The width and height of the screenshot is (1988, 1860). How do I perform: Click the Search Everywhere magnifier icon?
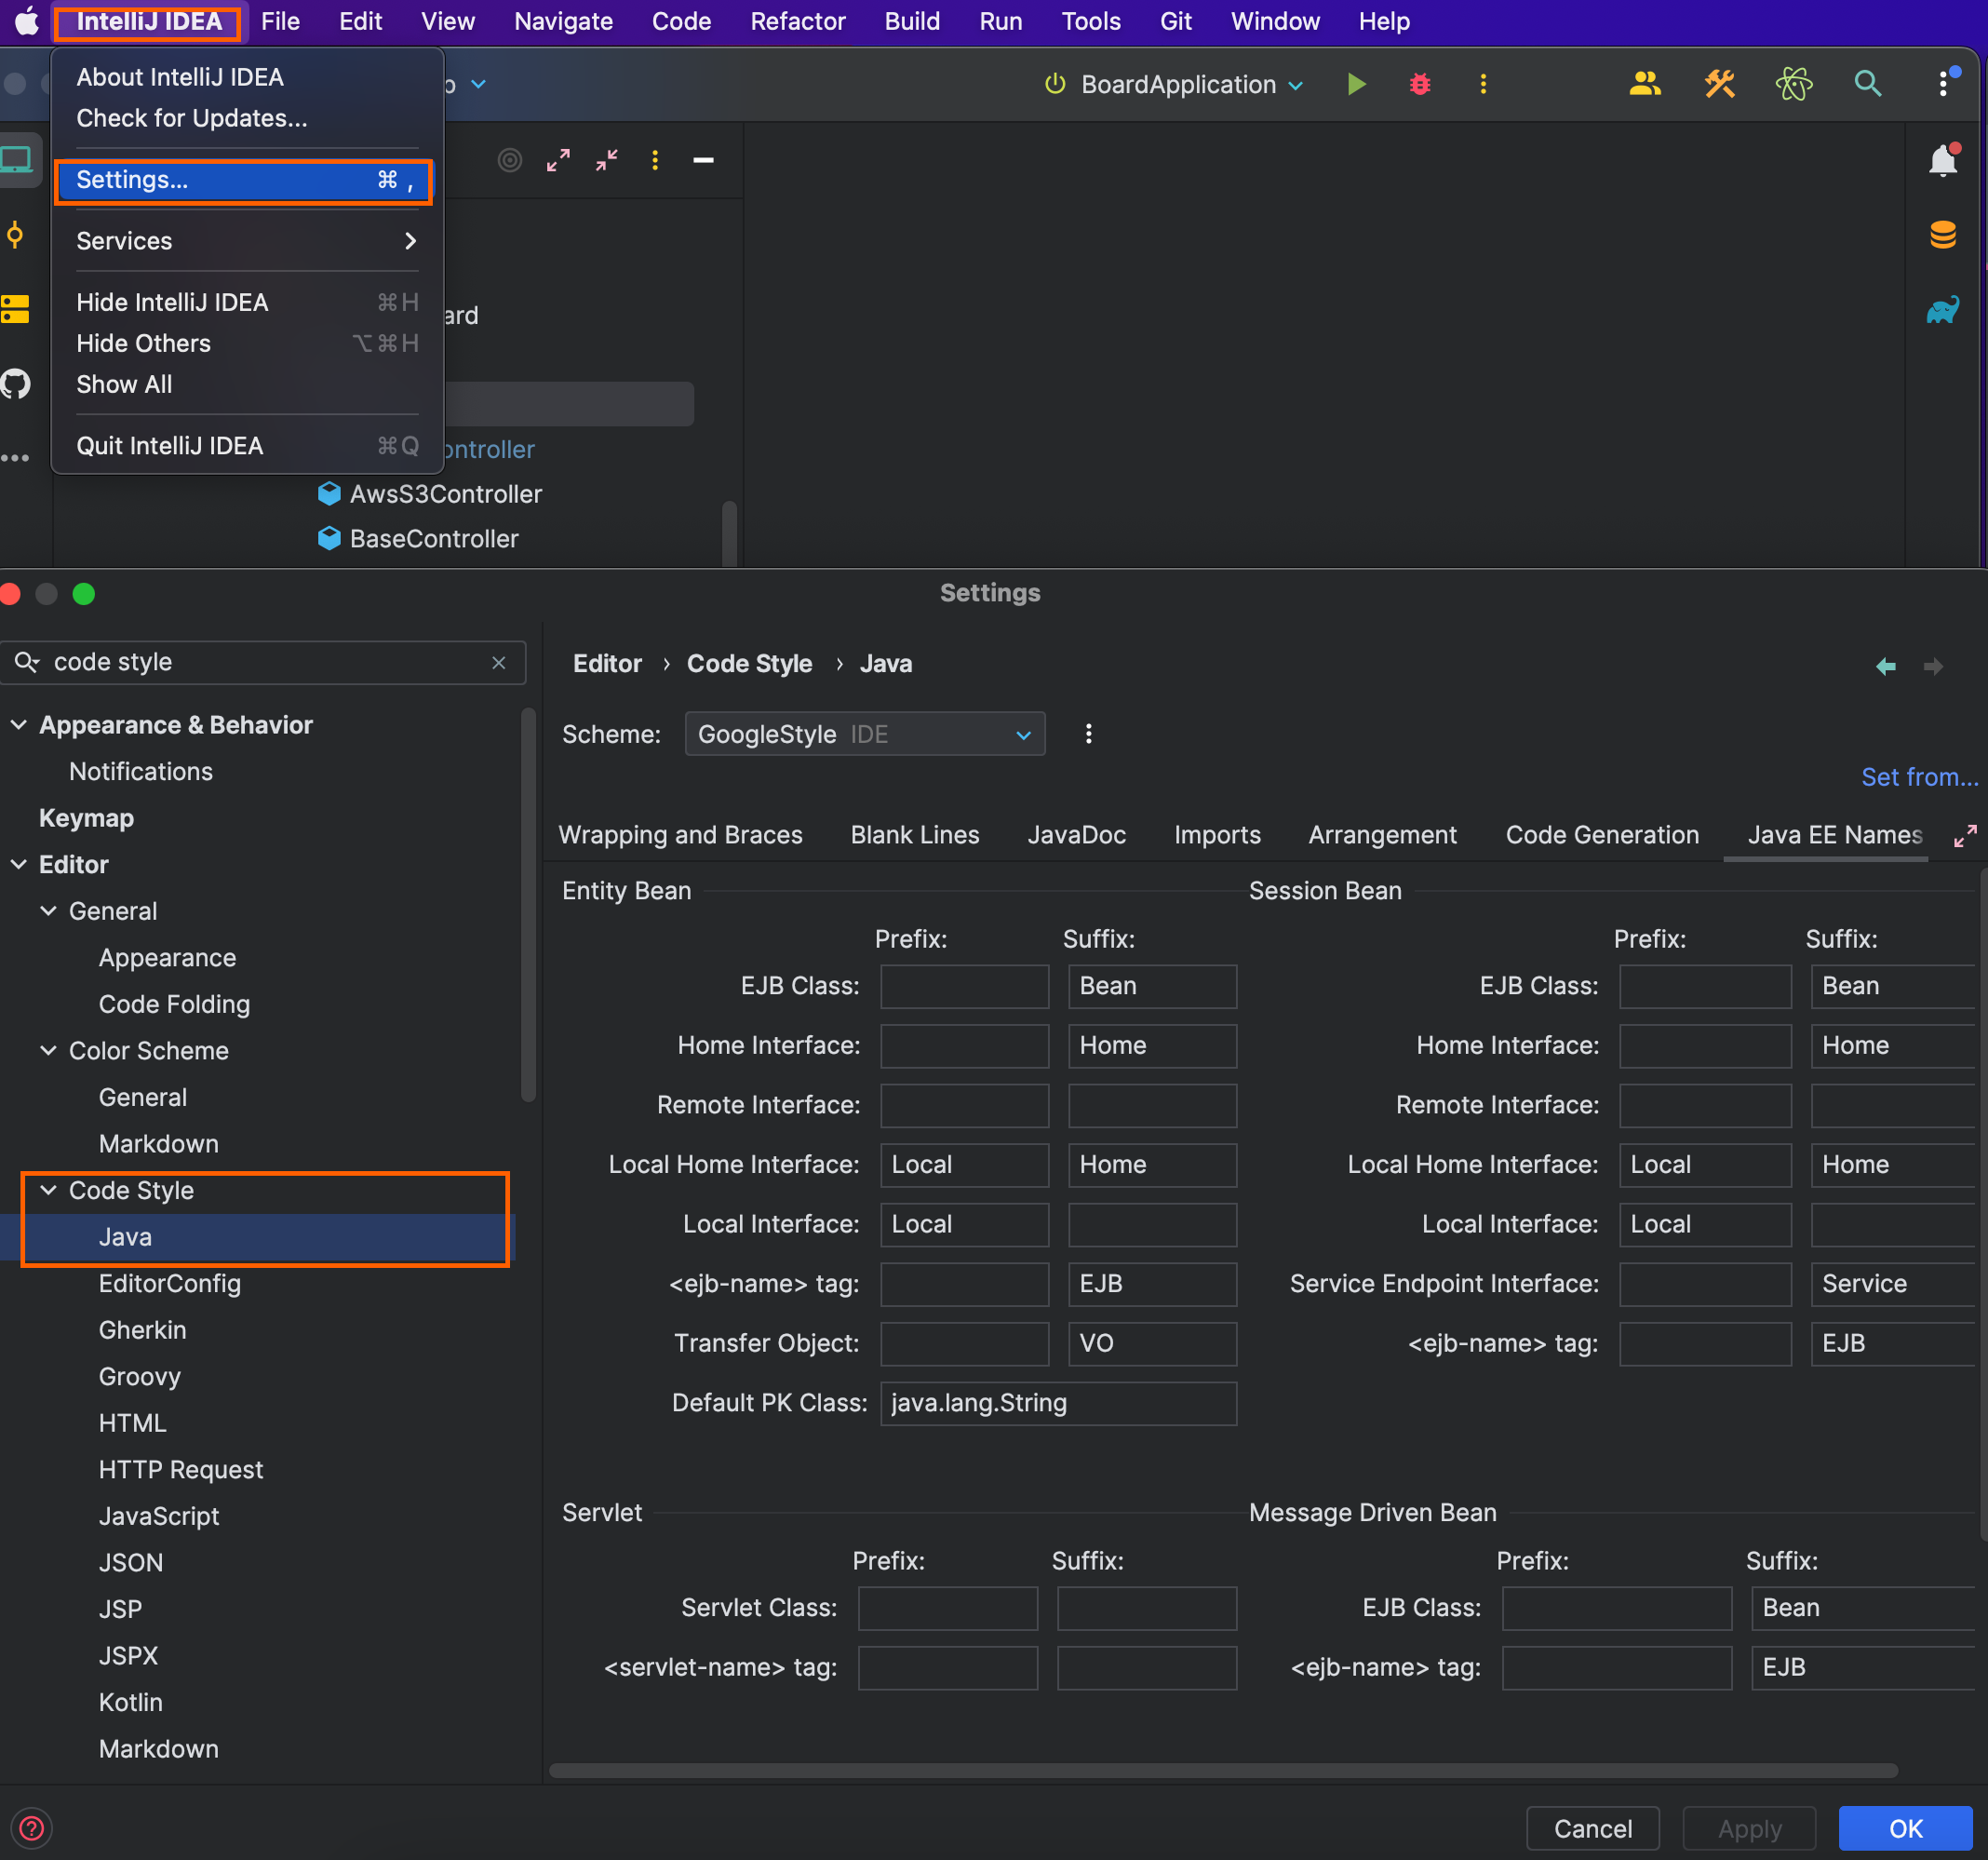point(1867,84)
